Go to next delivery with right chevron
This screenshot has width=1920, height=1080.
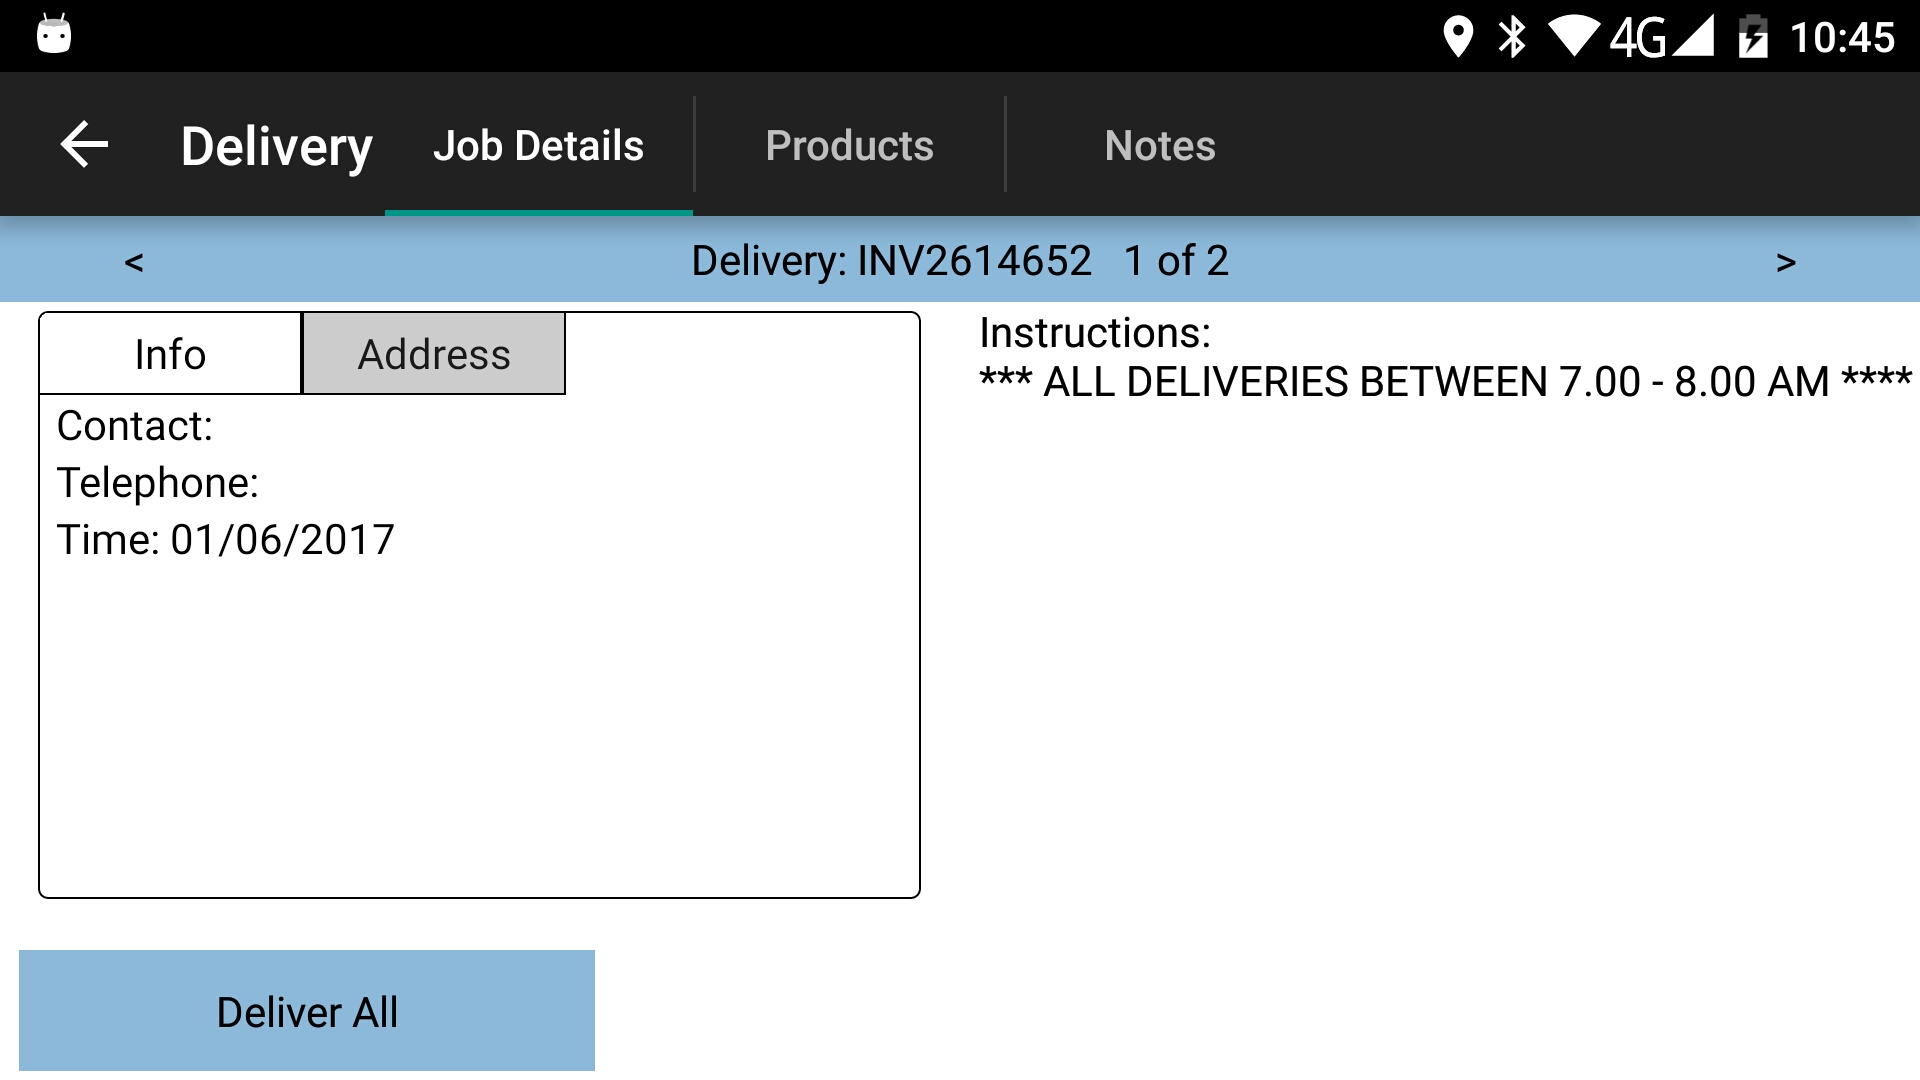1786,262
